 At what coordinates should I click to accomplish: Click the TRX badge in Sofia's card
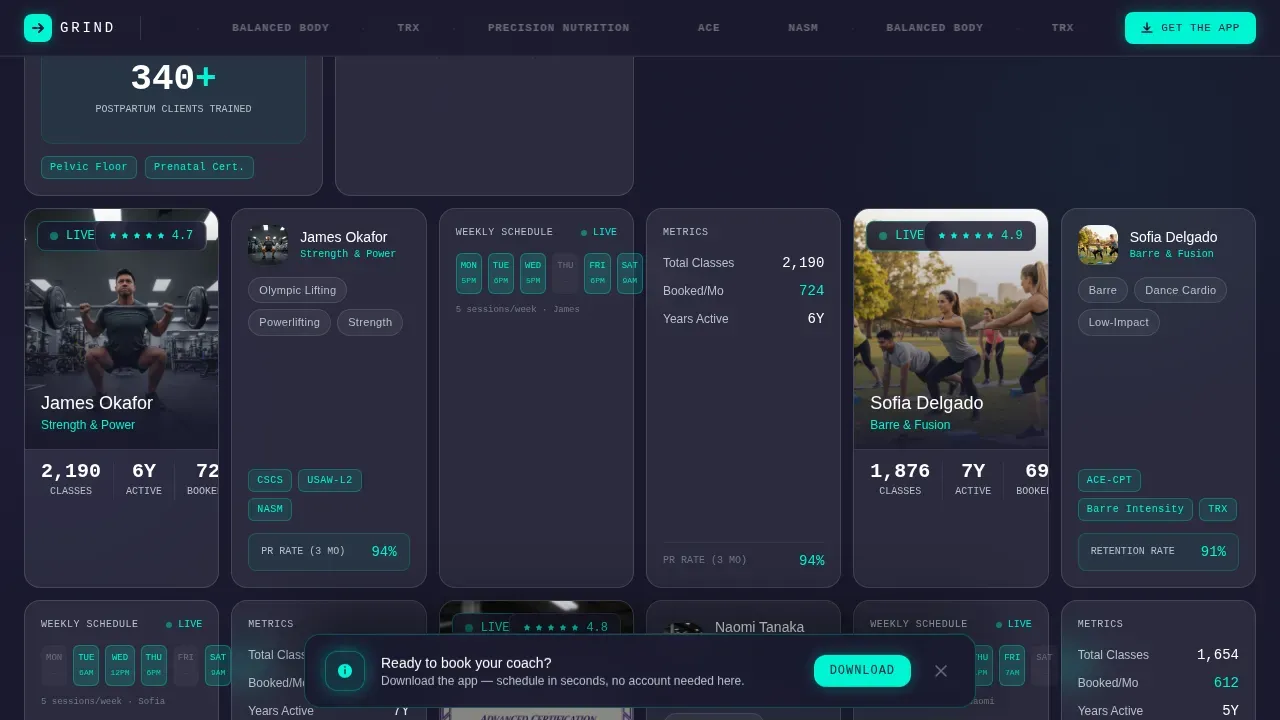pyautogui.click(x=1218, y=509)
